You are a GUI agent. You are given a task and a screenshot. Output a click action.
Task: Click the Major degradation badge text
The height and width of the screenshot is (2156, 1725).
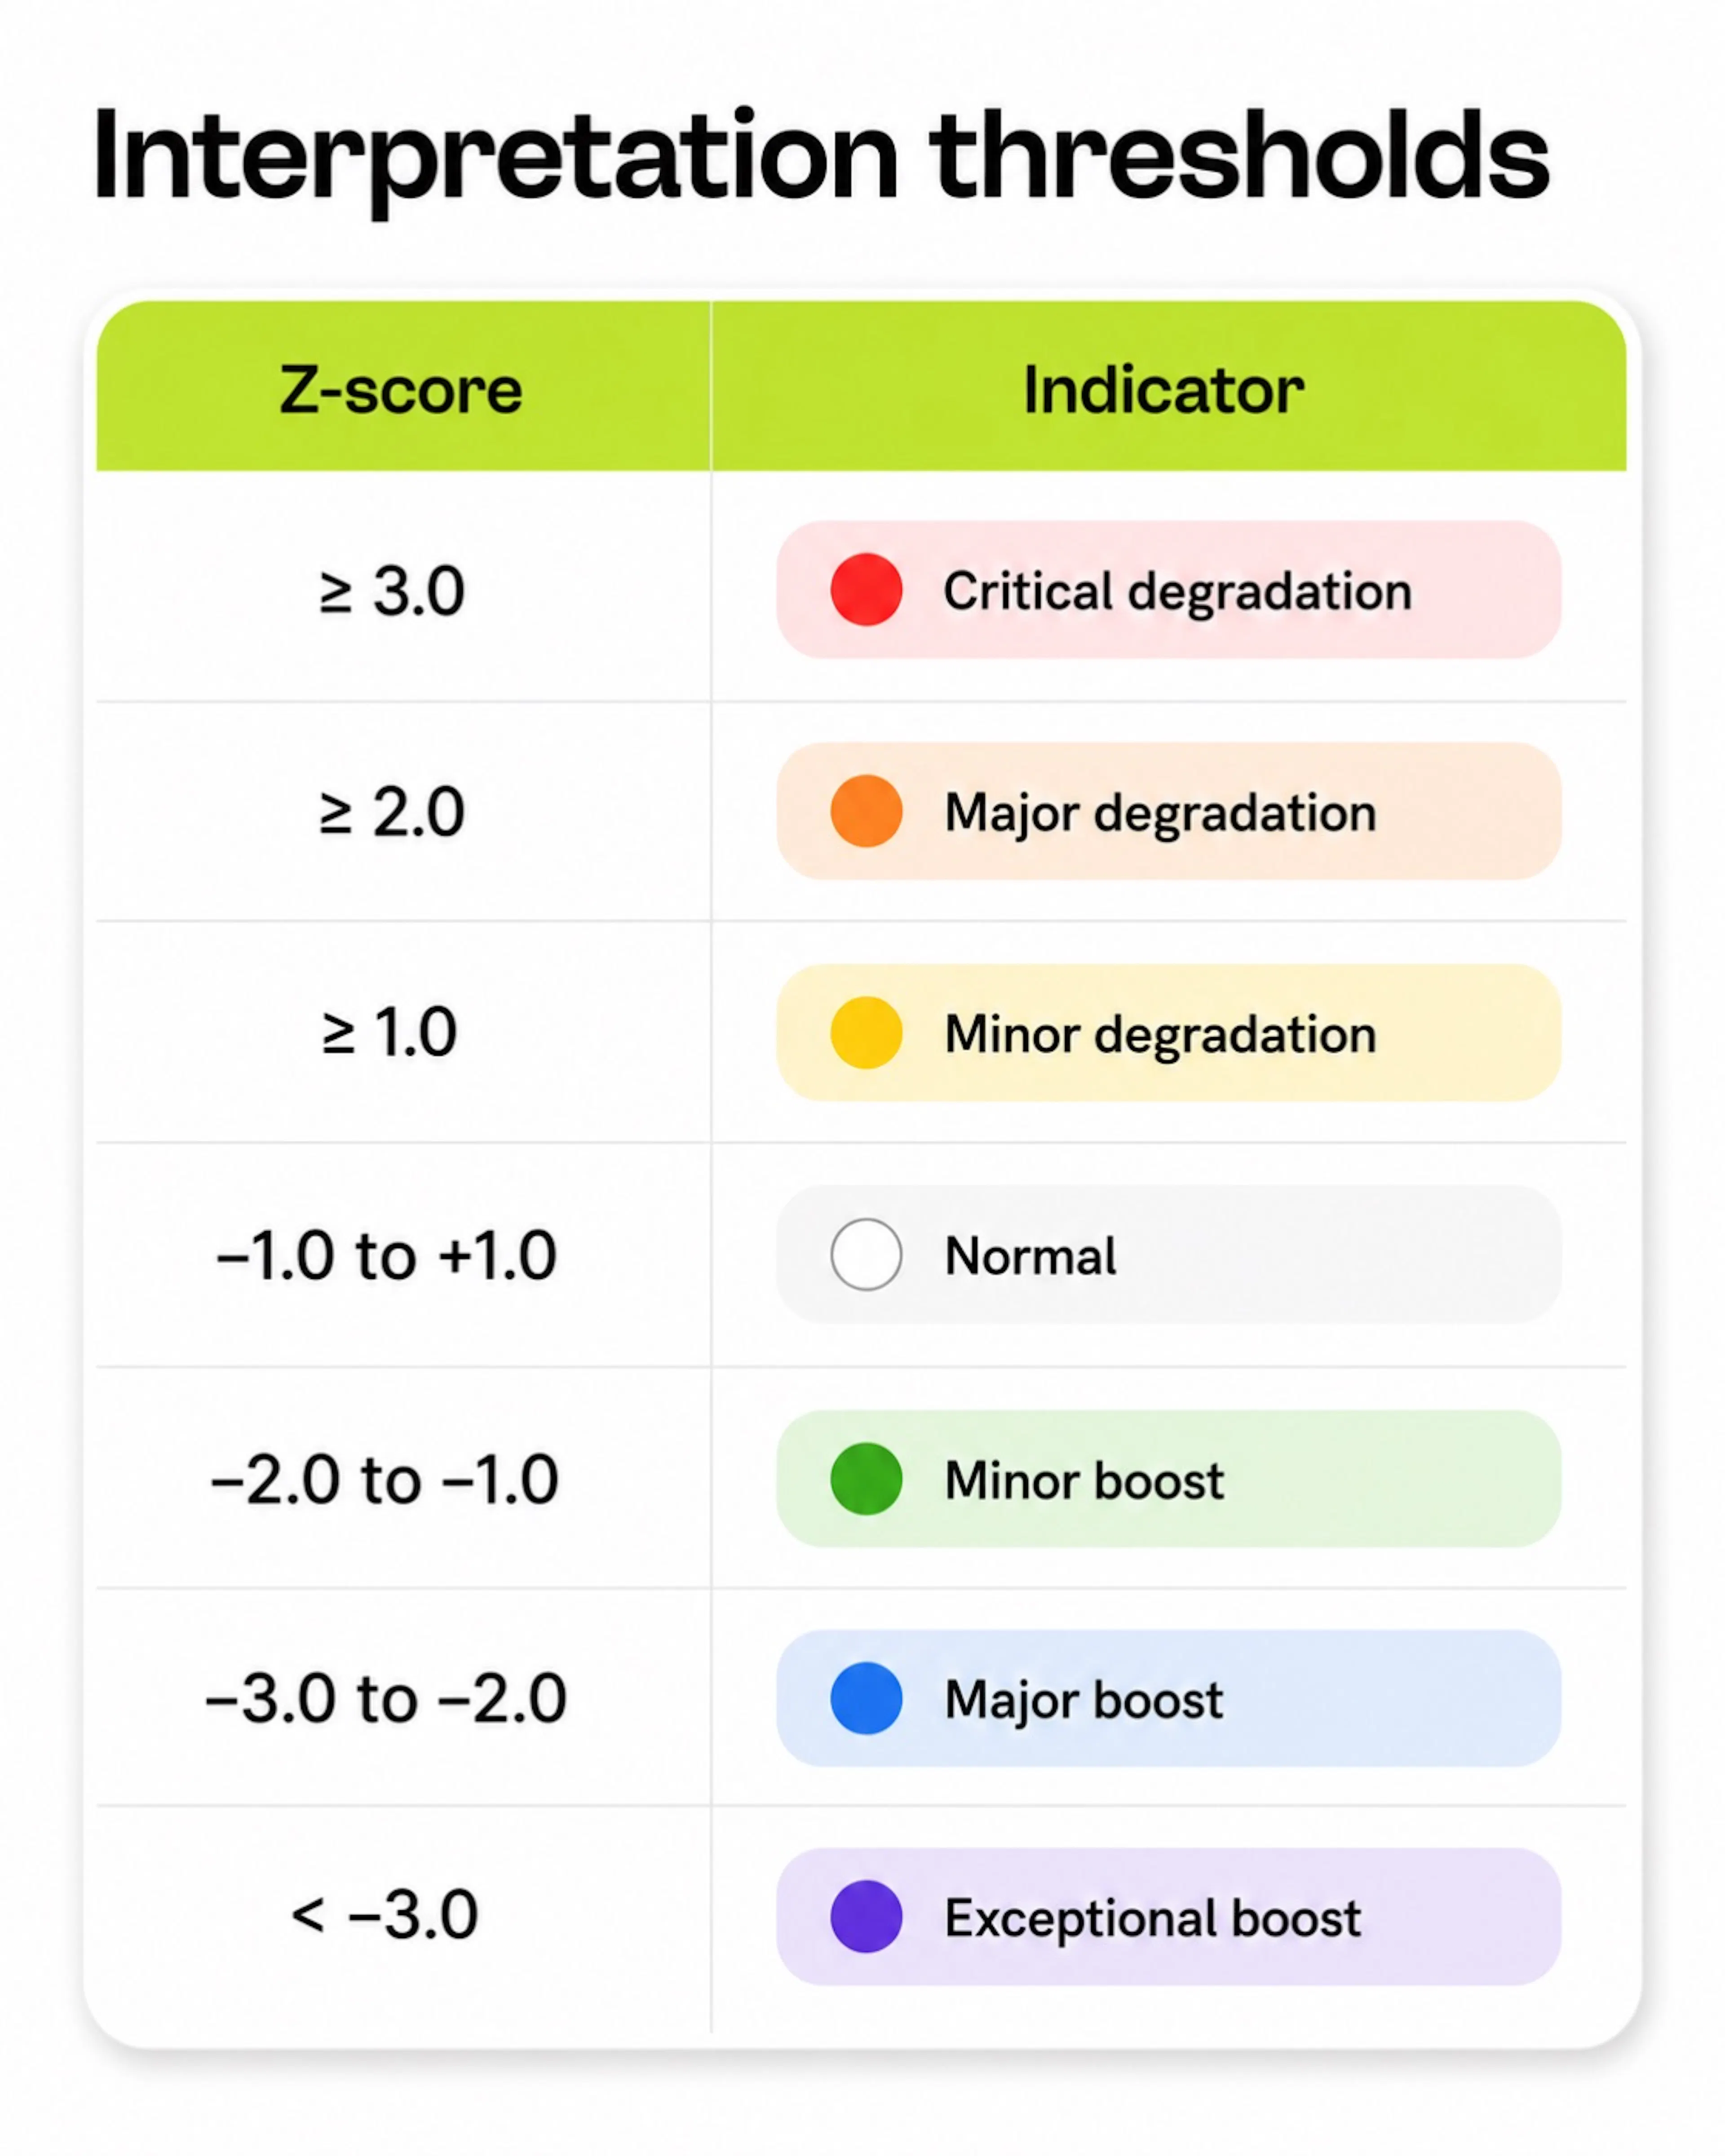coord(1160,812)
